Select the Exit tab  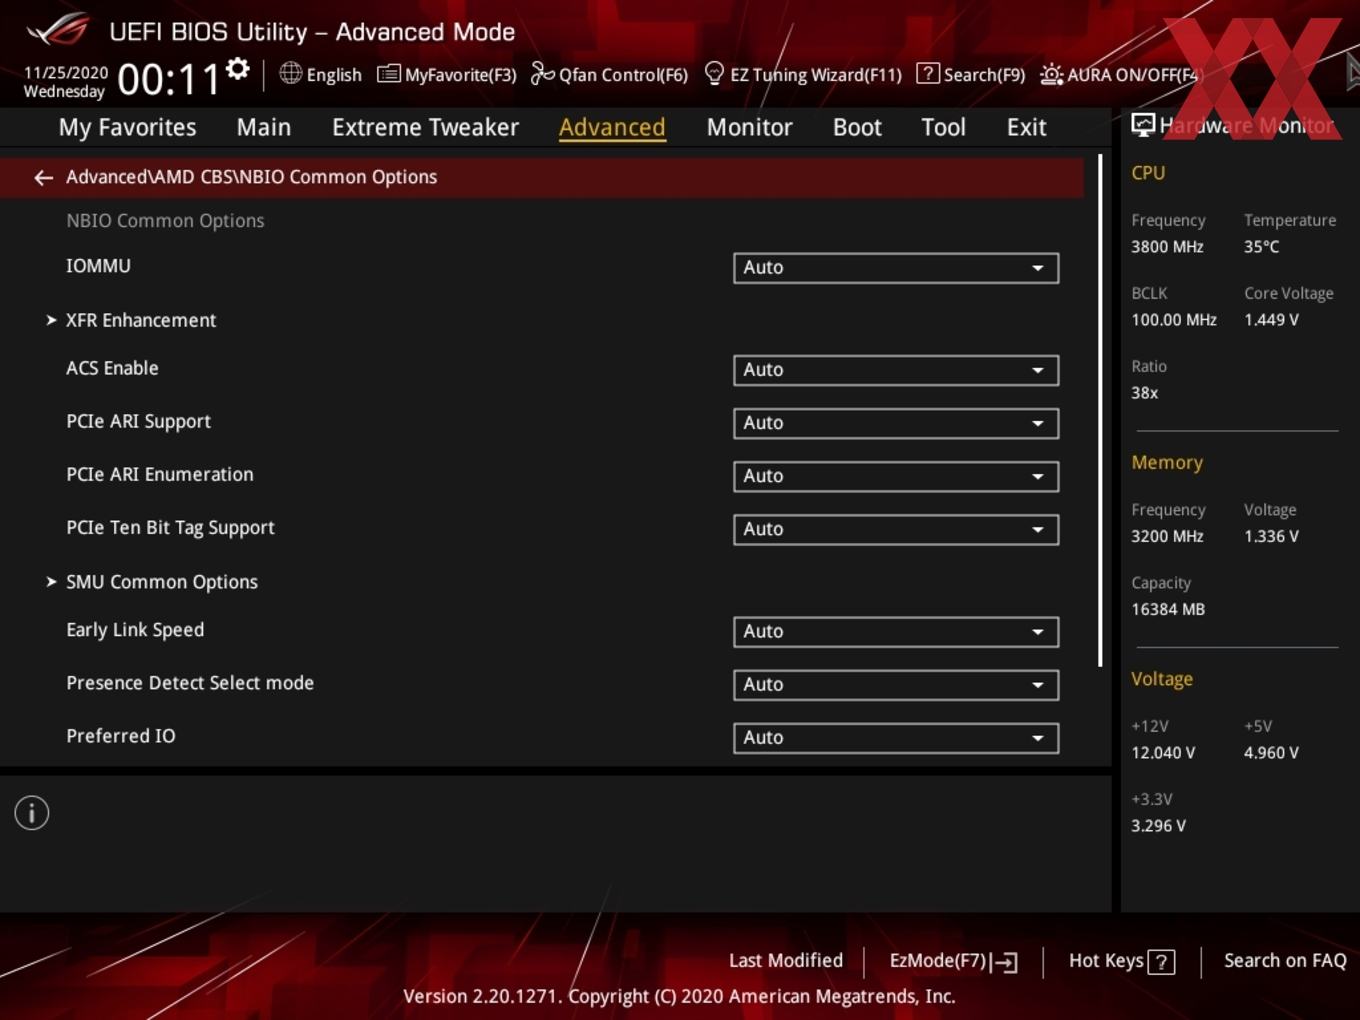tap(1026, 127)
